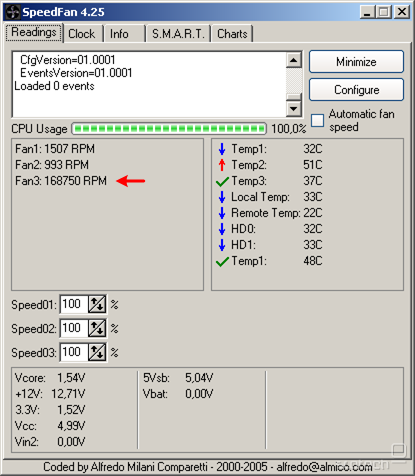415x476 pixels.
Task: Click the log scrollbar thumb
Action: click(294, 97)
